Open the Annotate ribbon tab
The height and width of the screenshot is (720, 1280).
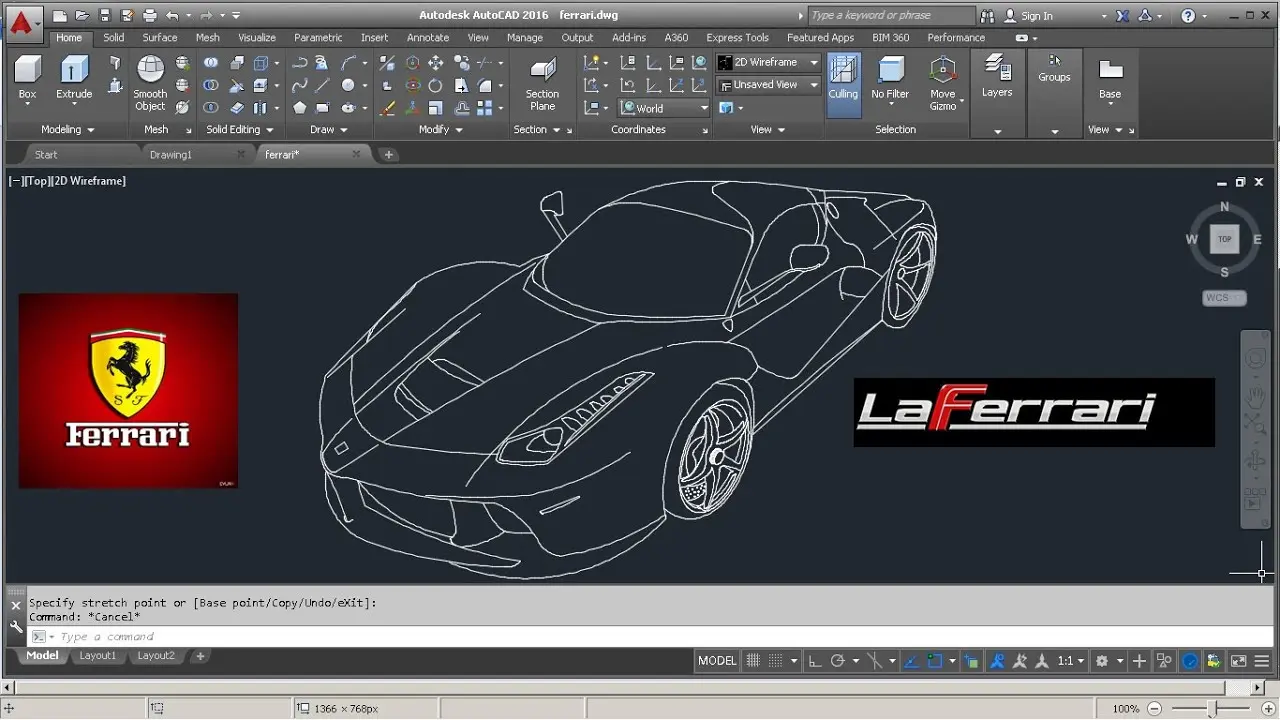pos(428,38)
